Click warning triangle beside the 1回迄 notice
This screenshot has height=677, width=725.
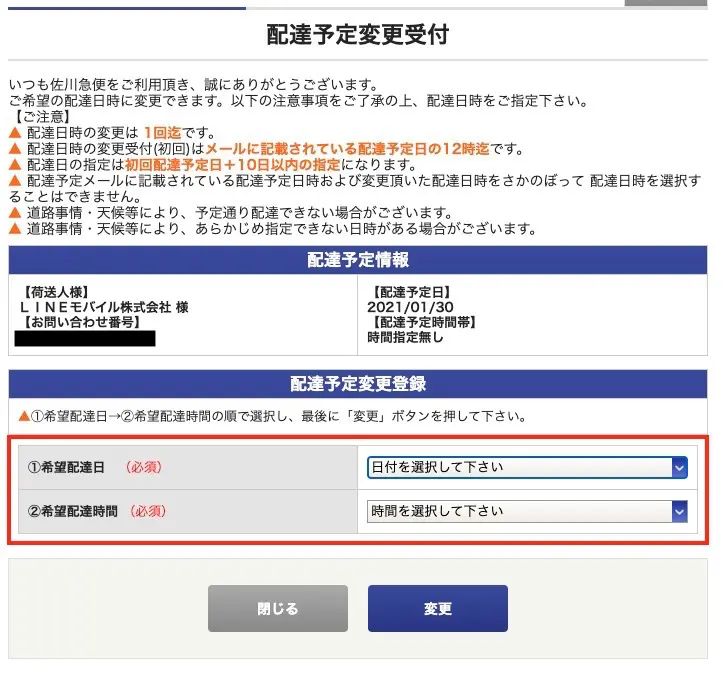[14, 133]
